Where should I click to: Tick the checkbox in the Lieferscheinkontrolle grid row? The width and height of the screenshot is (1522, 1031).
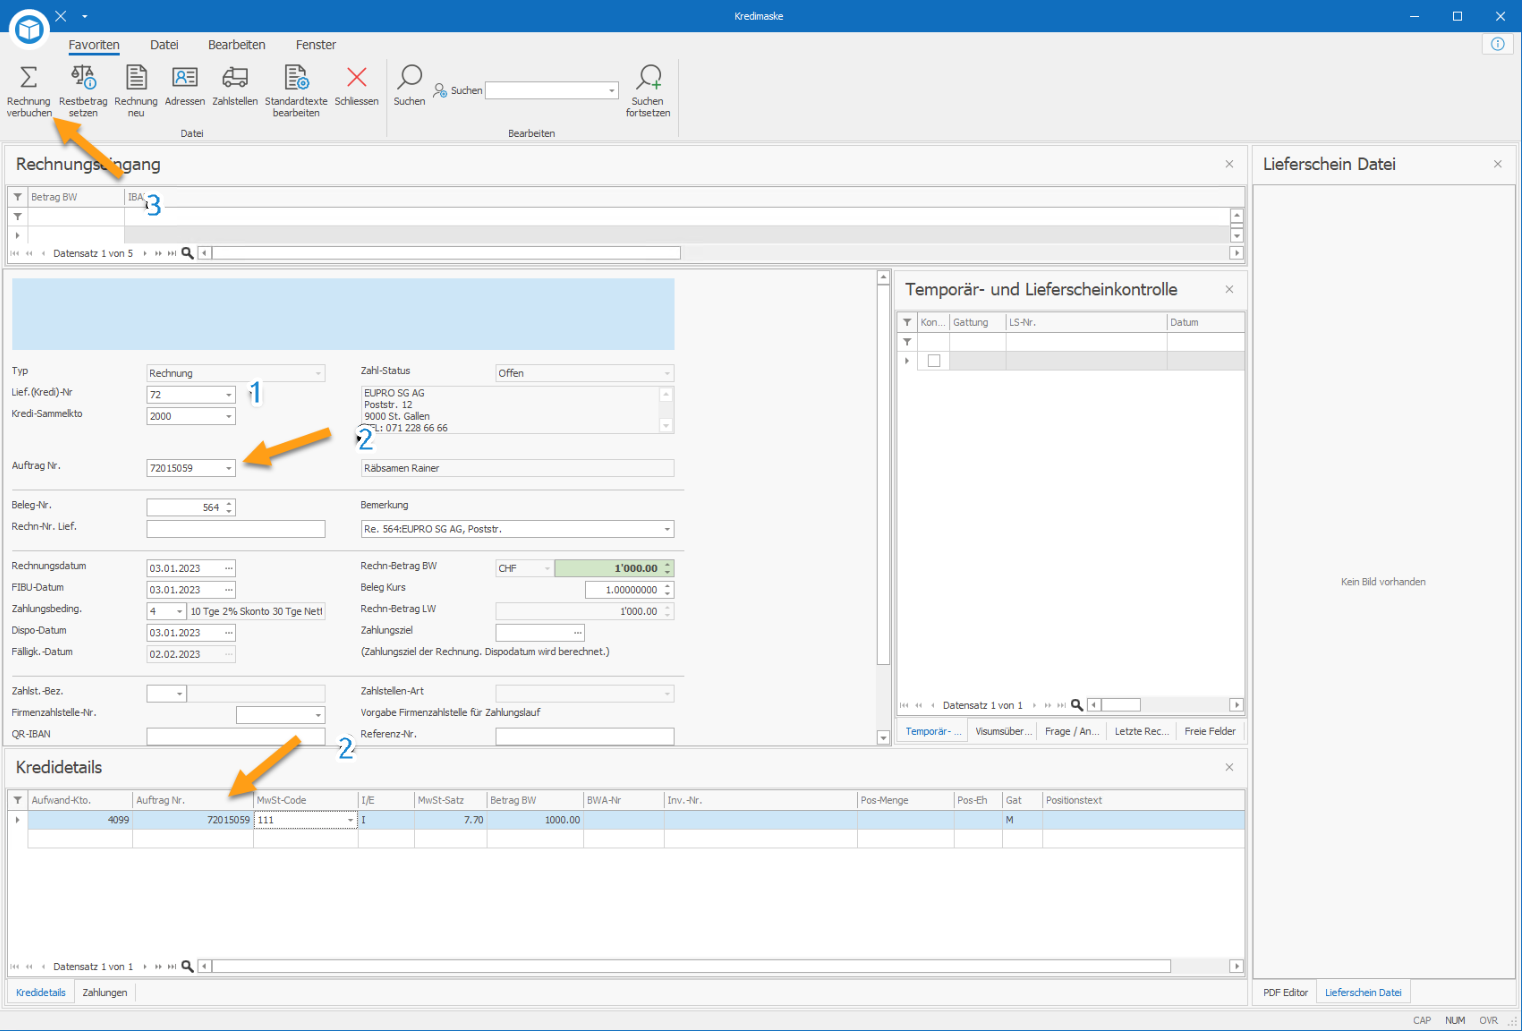click(x=934, y=361)
